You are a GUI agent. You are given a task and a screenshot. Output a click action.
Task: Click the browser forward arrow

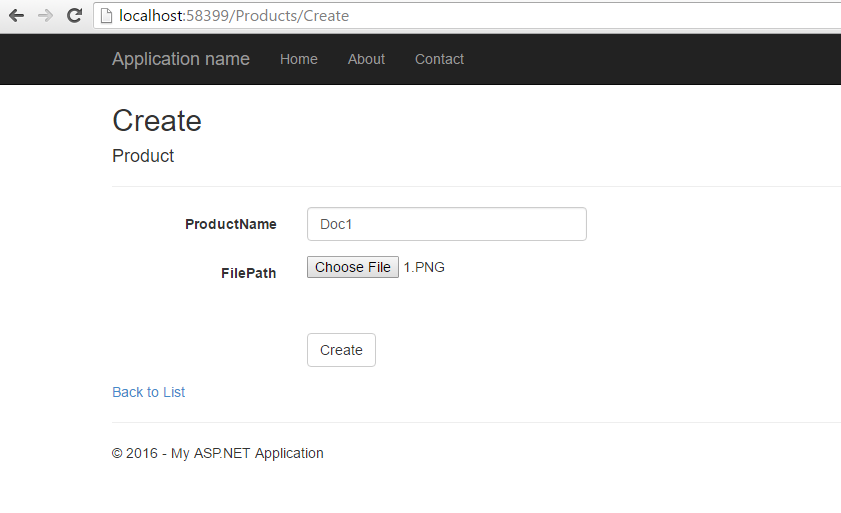(45, 16)
